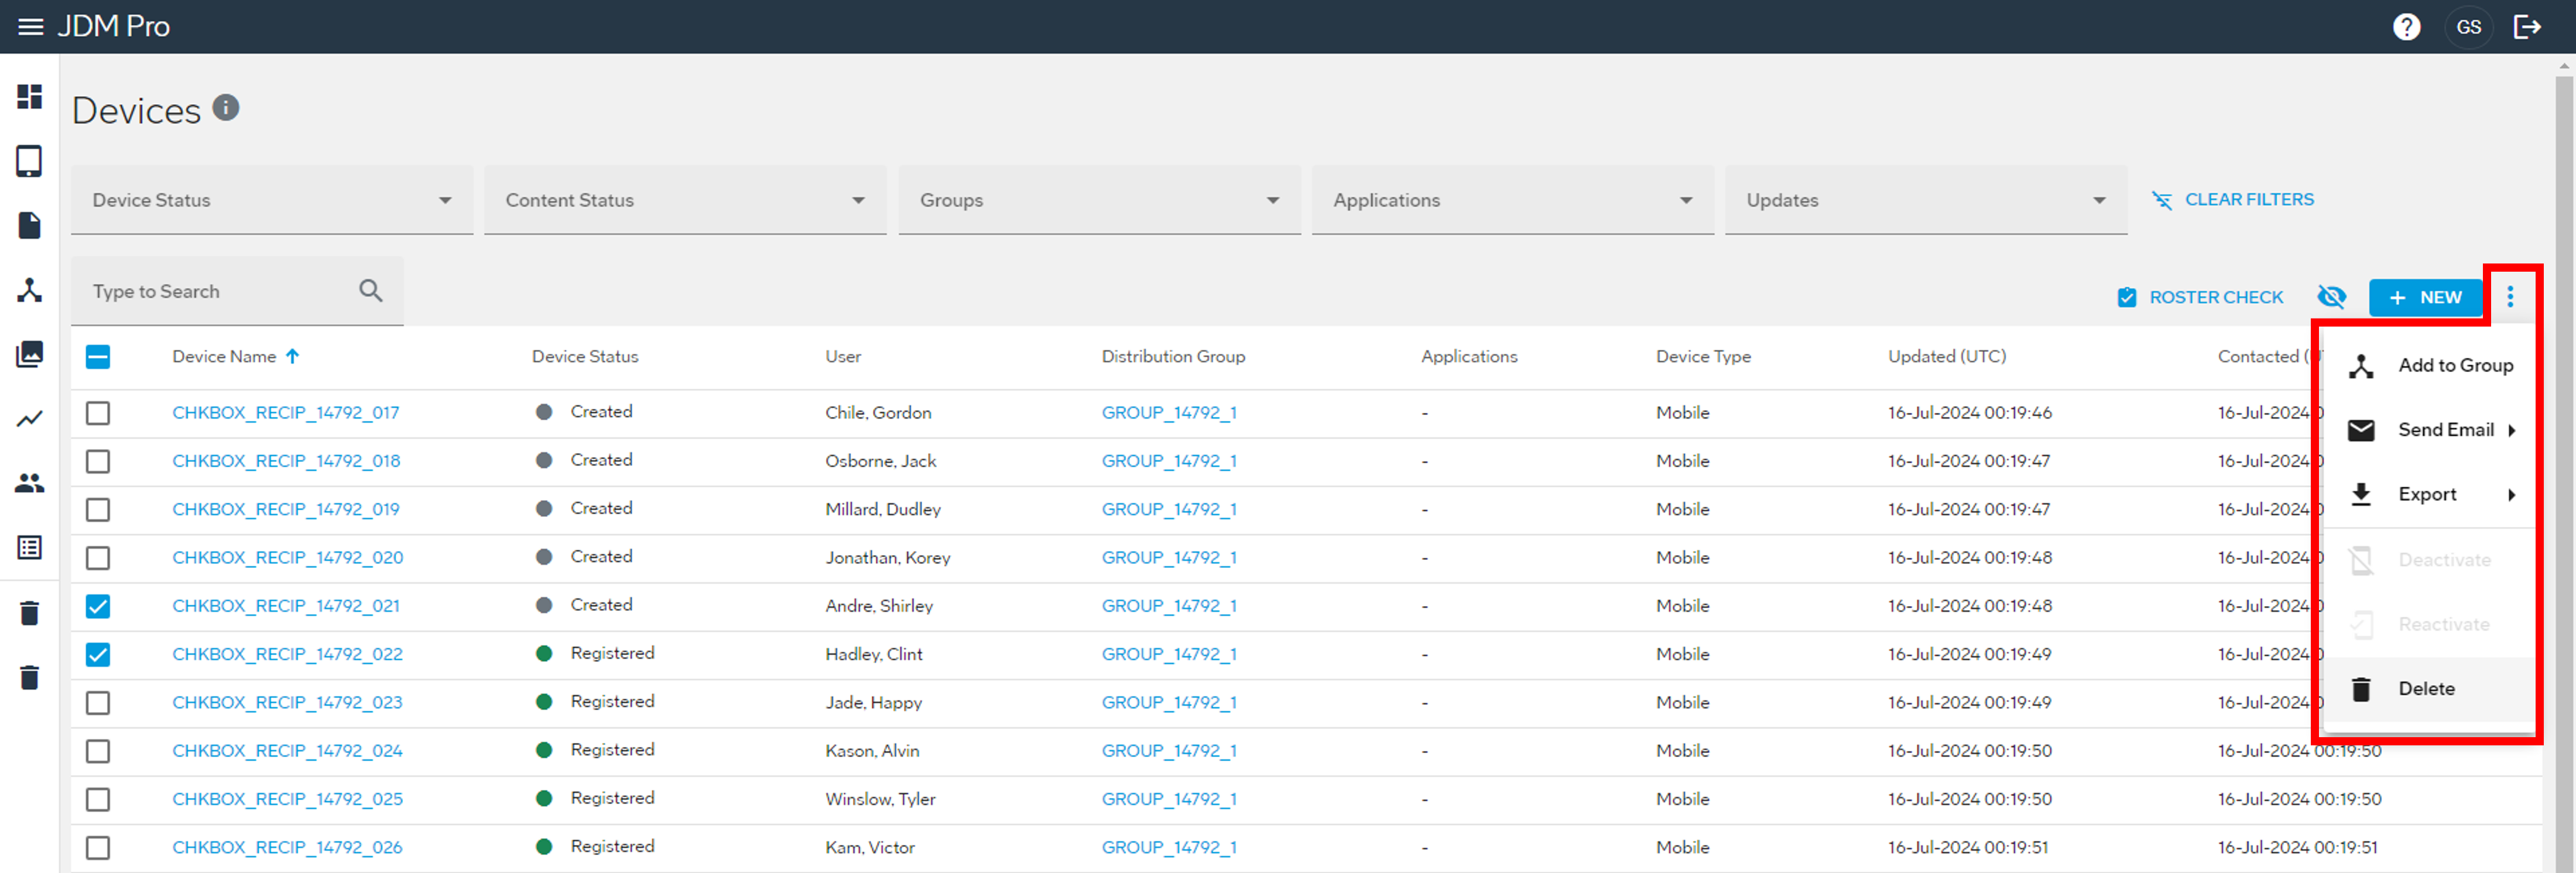
Task: Click the Device Status column header
Action: pos(585,357)
